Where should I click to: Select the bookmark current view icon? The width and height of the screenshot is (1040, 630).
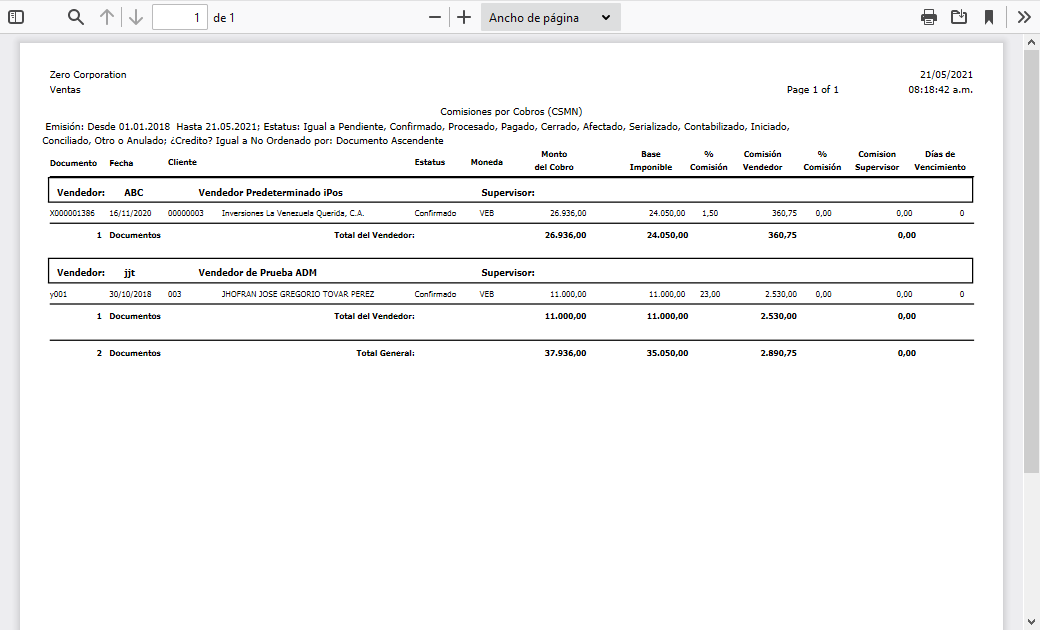tap(988, 16)
